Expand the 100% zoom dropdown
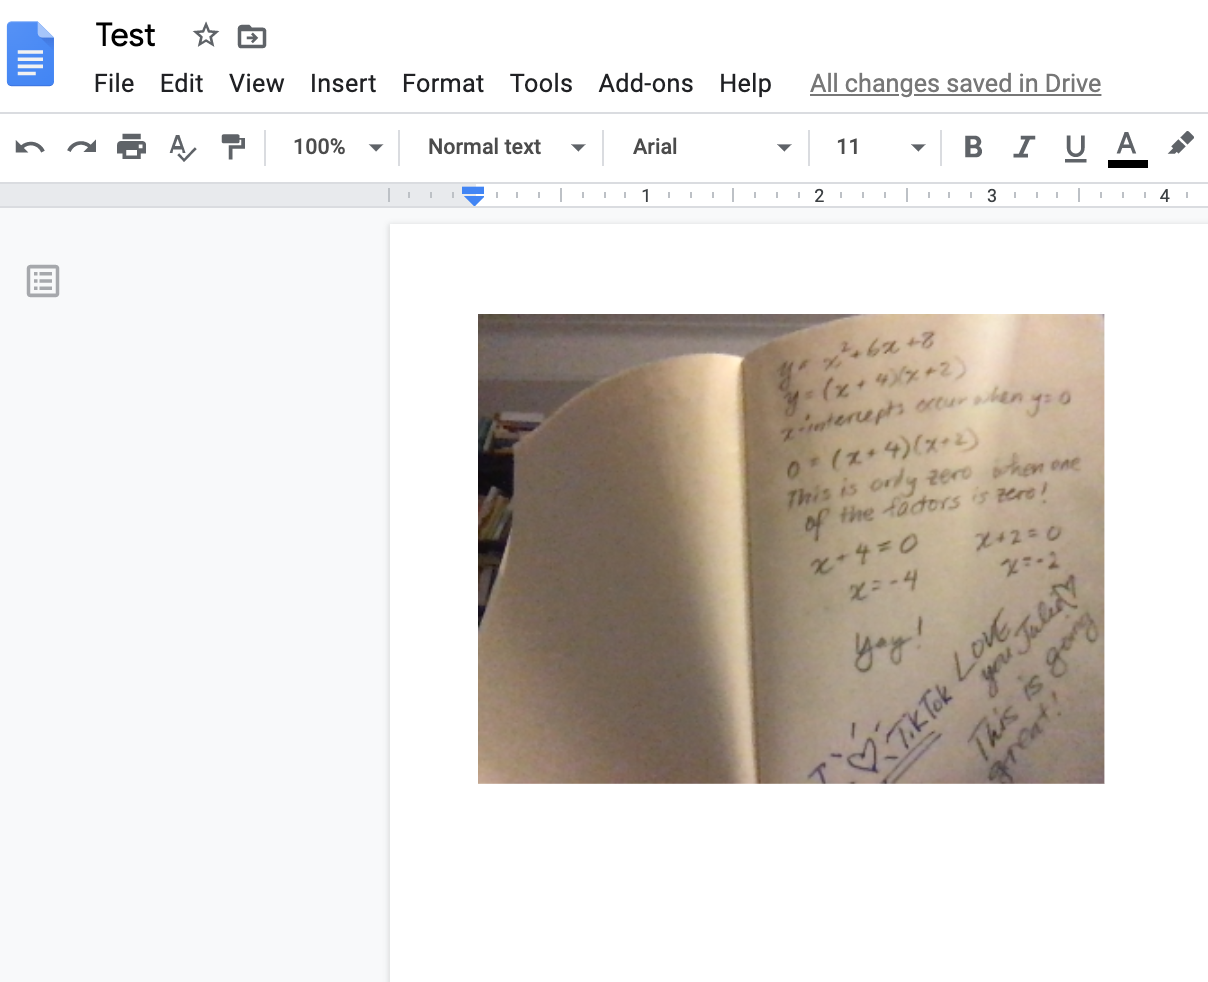 pyautogui.click(x=337, y=147)
